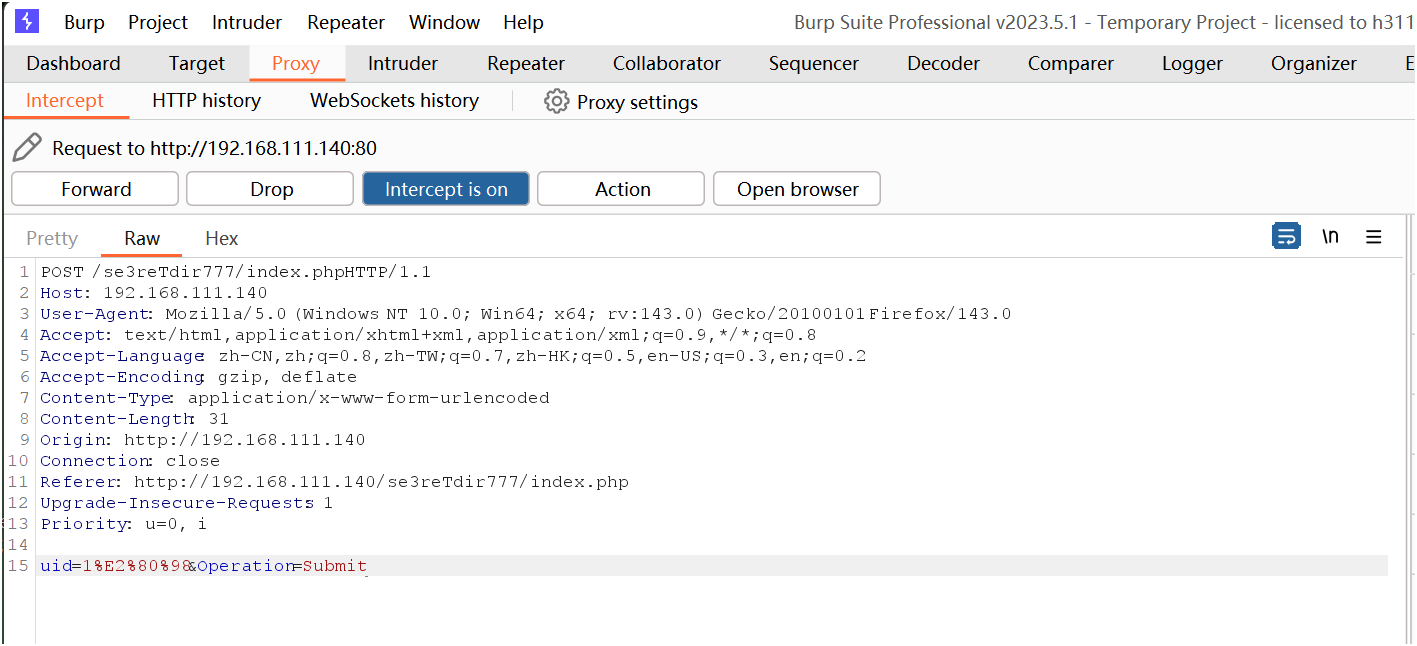The width and height of the screenshot is (1417, 646).
Task: Select the Intercept sub-tab
Action: (x=65, y=101)
